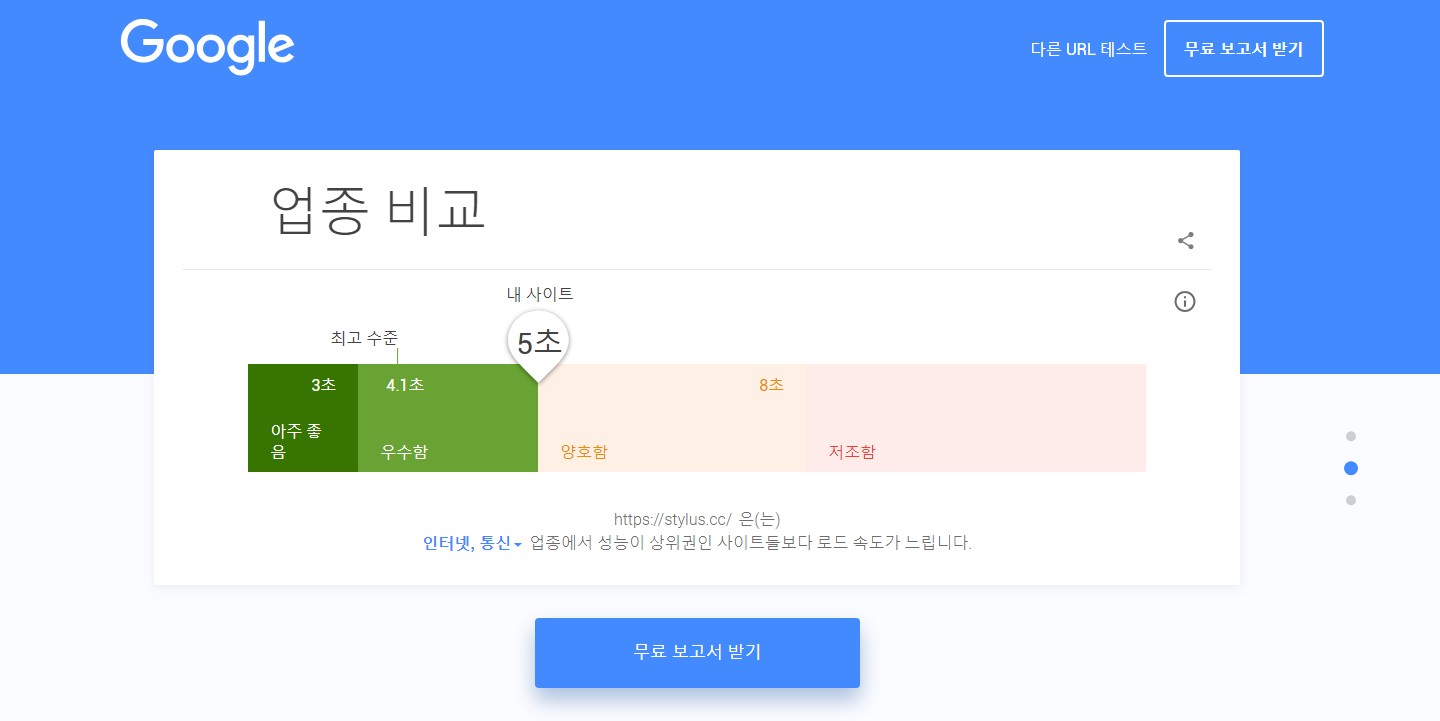Click '다른 URL 테스트' to test another URL

(x=1089, y=48)
